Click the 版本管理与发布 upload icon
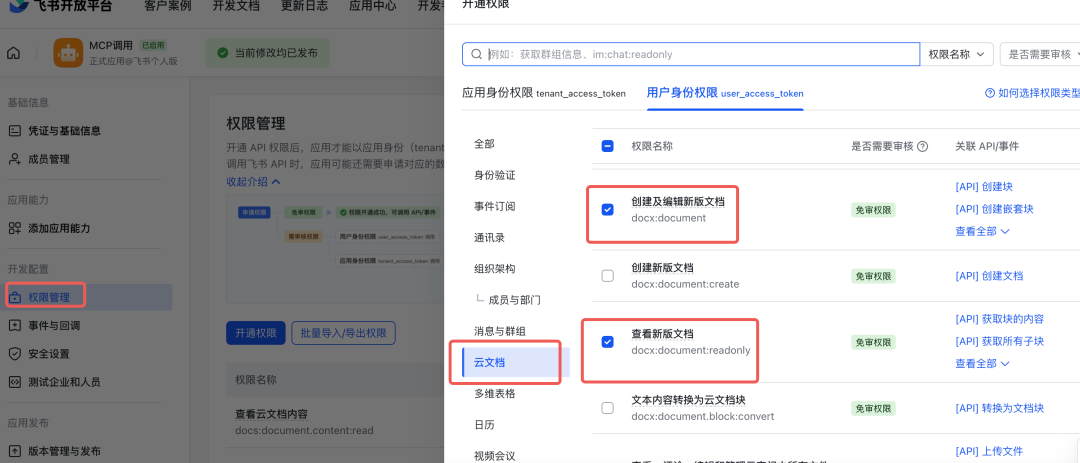Image resolution: width=1080 pixels, height=463 pixels. (x=14, y=451)
